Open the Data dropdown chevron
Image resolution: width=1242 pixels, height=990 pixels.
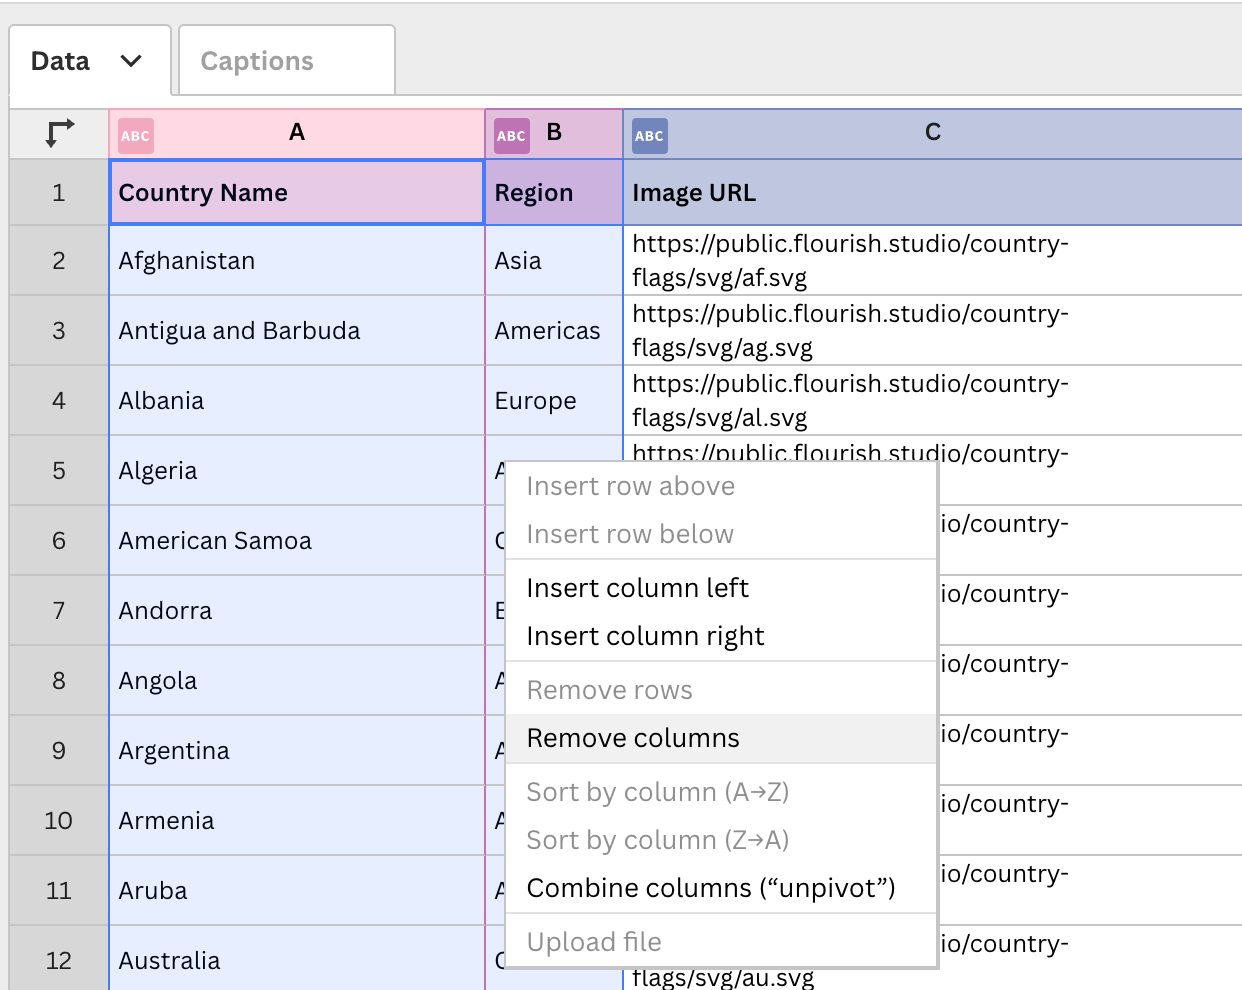[130, 60]
